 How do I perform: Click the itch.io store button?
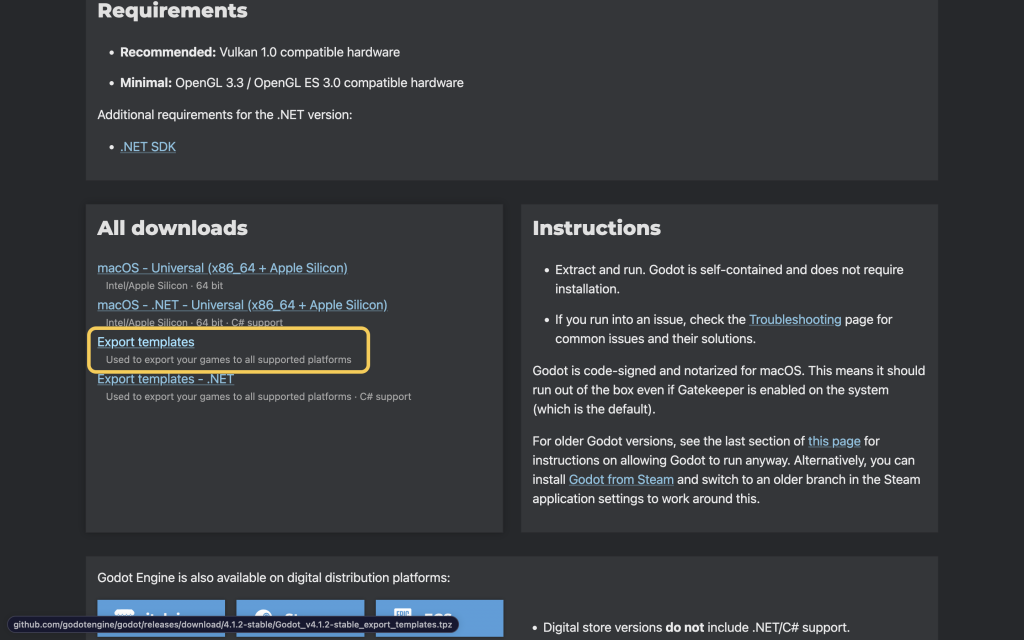pyautogui.click(x=161, y=618)
